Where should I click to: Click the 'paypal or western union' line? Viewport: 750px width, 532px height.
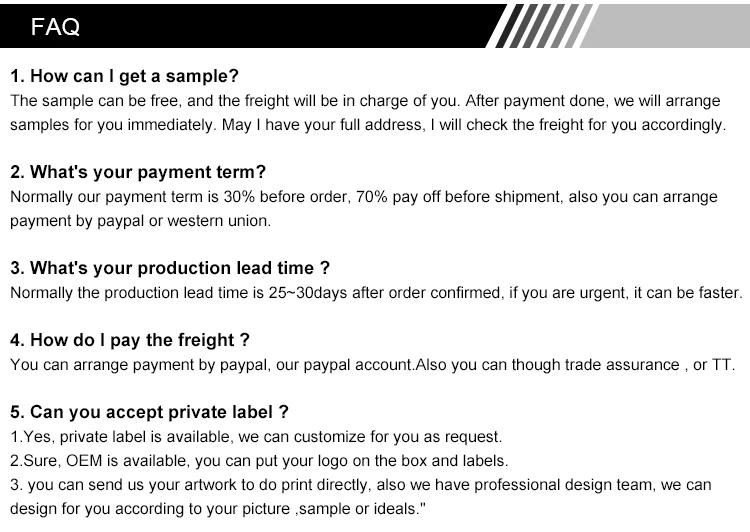click(x=140, y=221)
